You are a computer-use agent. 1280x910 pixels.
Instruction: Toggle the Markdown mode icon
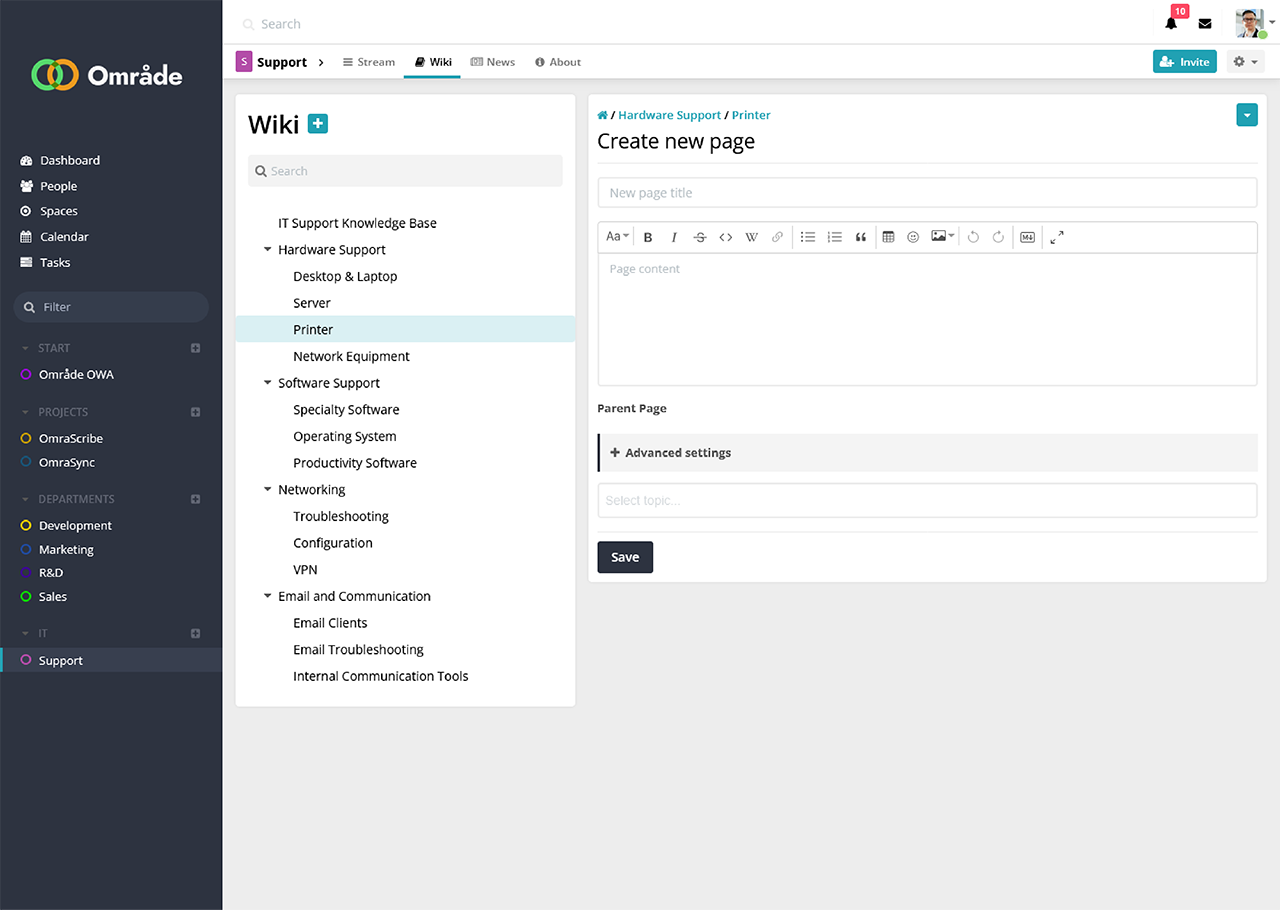click(1027, 237)
